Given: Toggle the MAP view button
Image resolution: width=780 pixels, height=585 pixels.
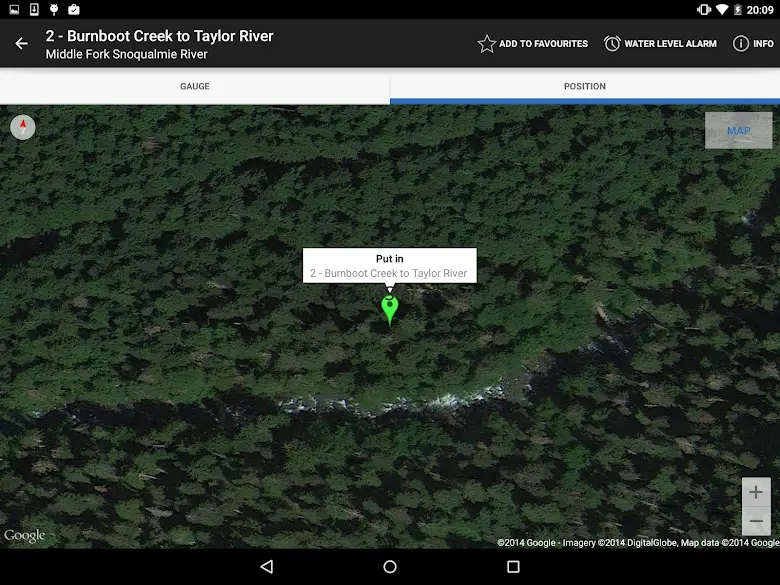Looking at the screenshot, I should pos(739,130).
